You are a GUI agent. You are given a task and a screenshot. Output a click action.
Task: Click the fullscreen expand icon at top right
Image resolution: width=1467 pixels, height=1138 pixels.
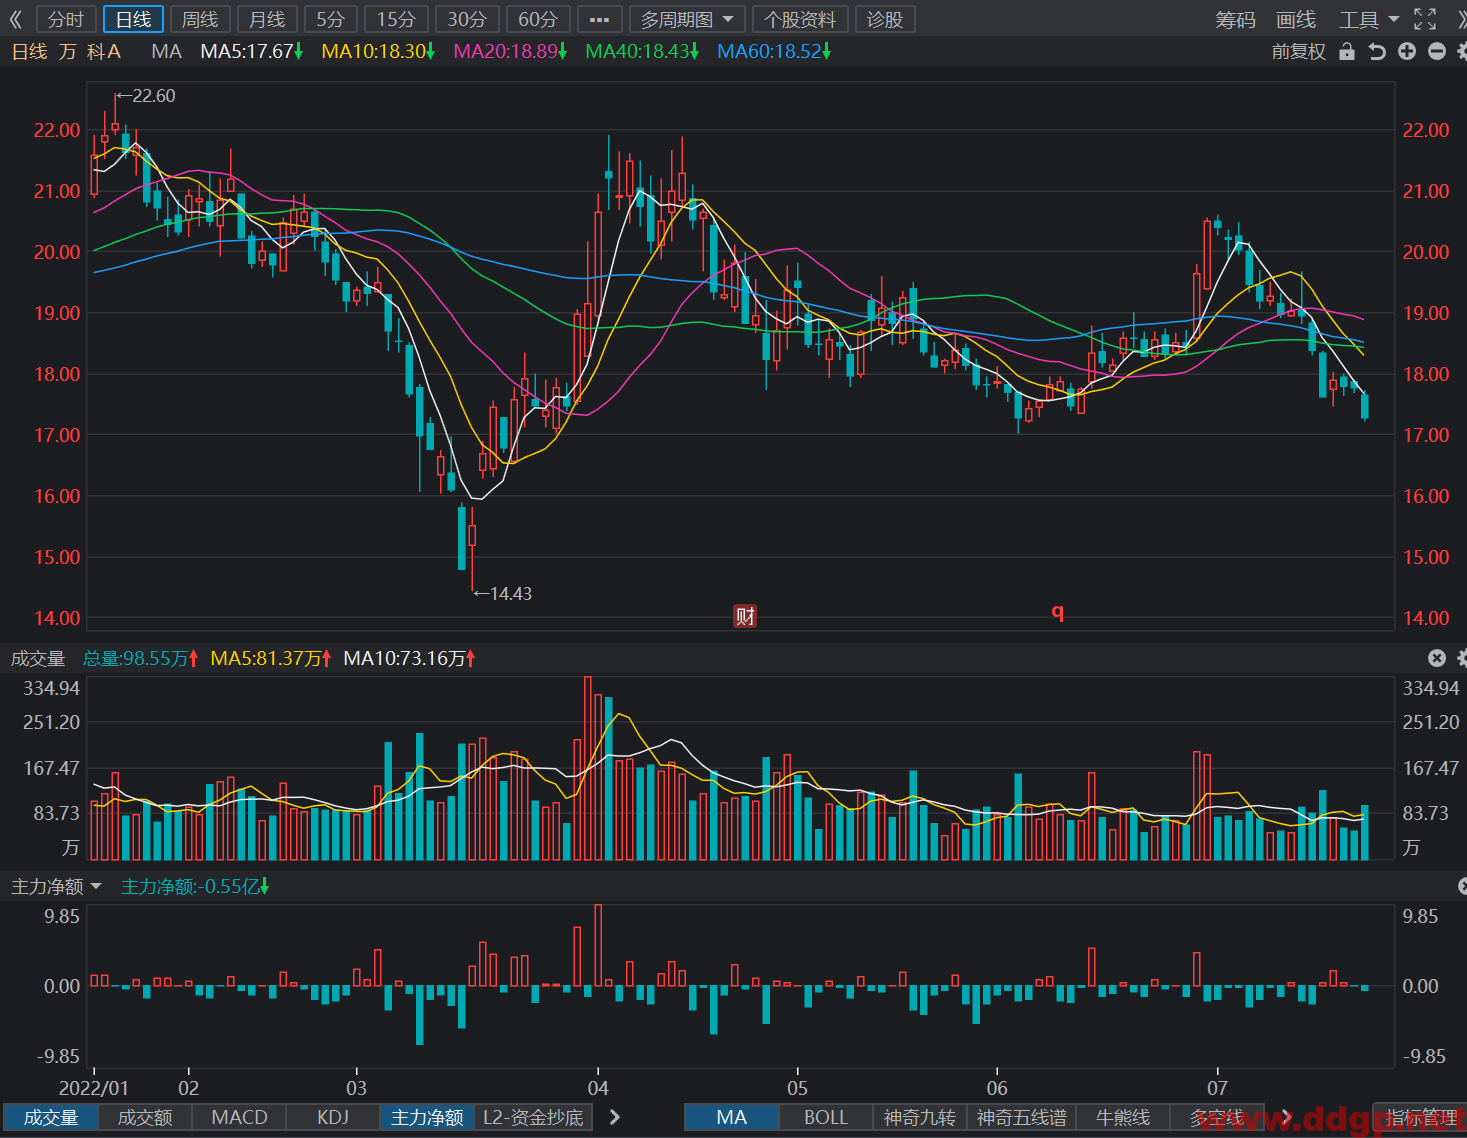click(1425, 19)
